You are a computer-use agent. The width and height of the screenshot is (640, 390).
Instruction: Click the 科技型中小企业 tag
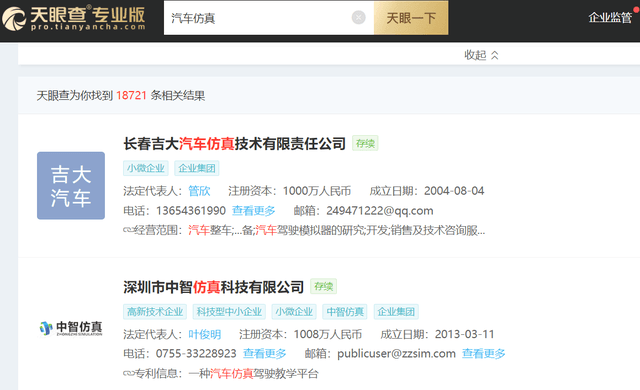[229, 312]
